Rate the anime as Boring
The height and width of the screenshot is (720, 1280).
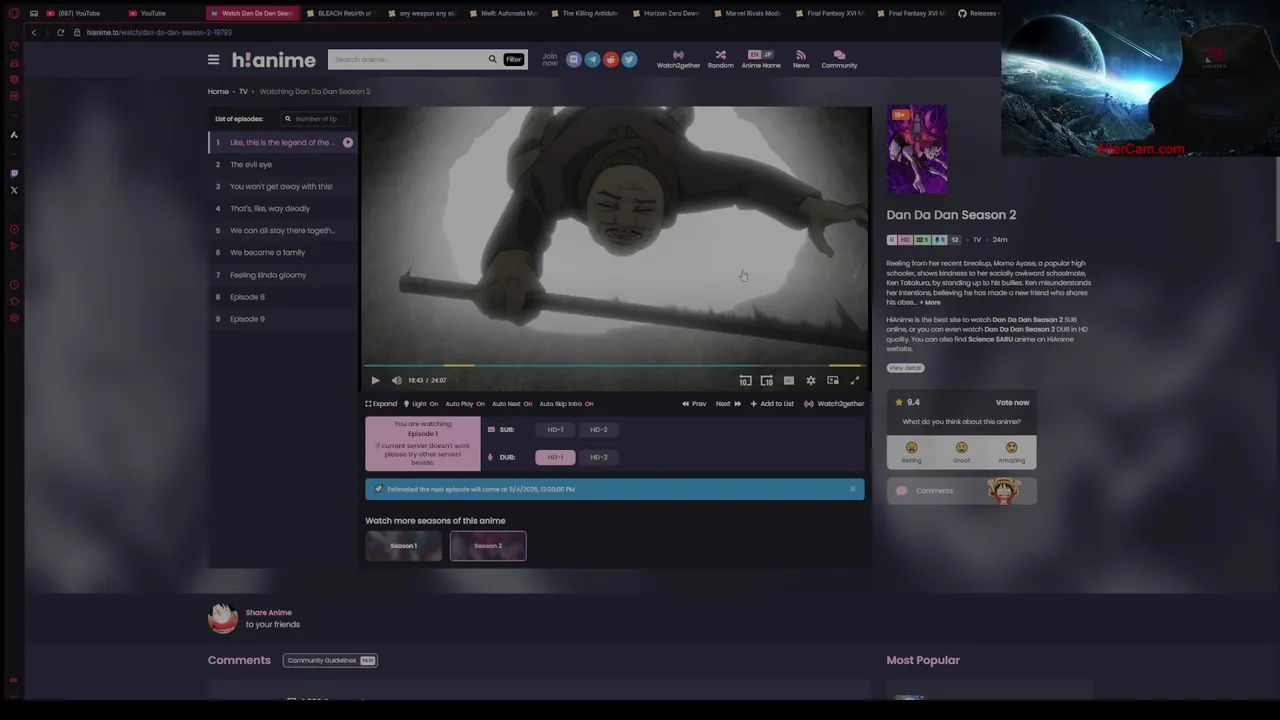point(911,452)
